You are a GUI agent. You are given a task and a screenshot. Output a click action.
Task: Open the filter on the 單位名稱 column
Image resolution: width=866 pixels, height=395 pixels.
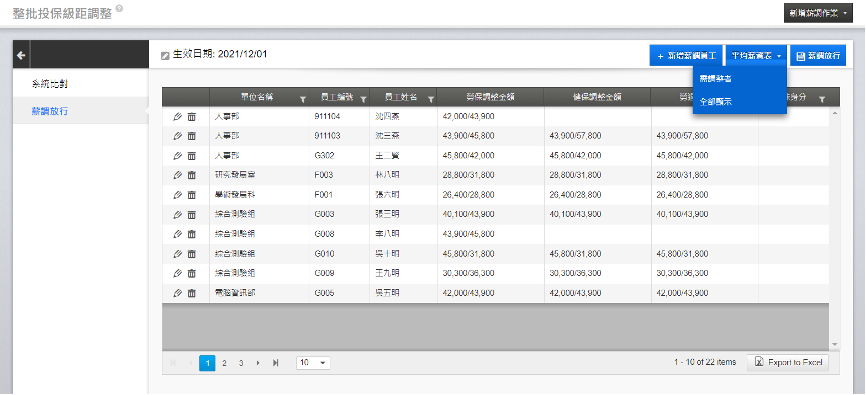click(303, 99)
